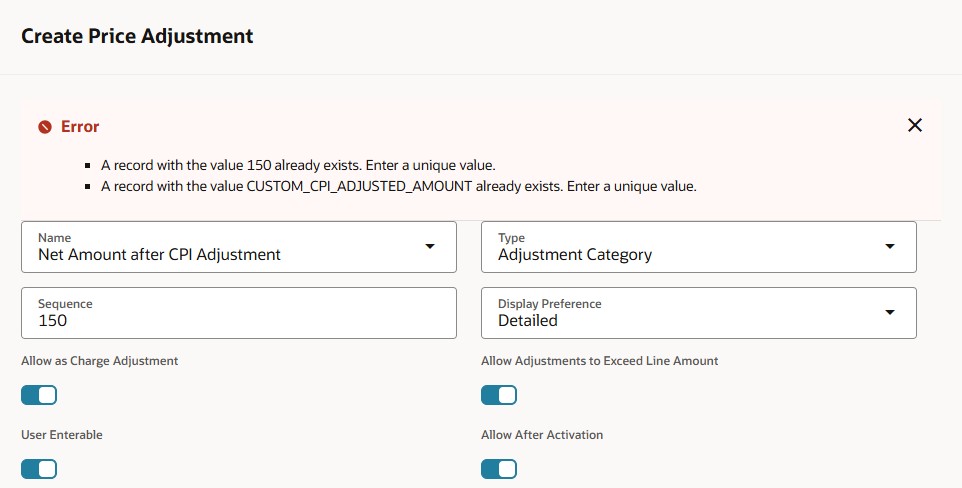Disable the User Enterable switch
Viewport: 962px width, 488px height.
click(39, 469)
